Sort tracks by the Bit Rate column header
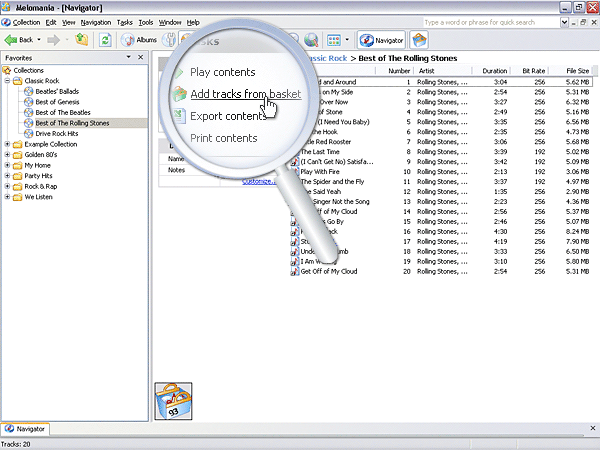This screenshot has width=600, height=450. point(529,71)
